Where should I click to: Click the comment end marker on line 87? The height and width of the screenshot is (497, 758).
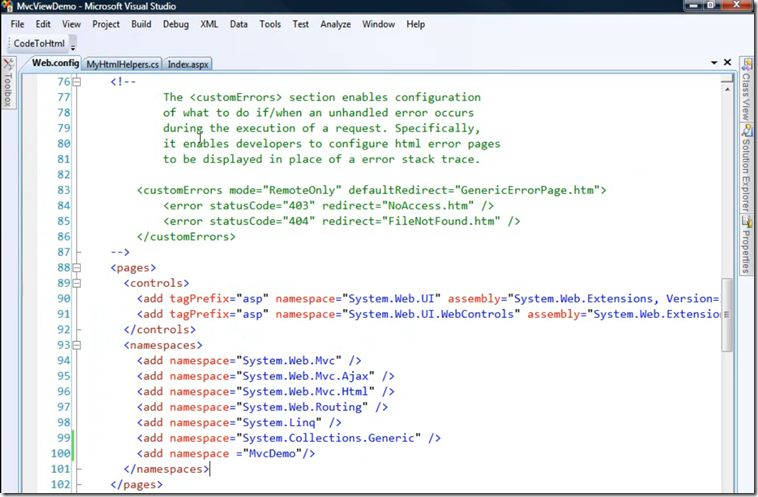120,252
